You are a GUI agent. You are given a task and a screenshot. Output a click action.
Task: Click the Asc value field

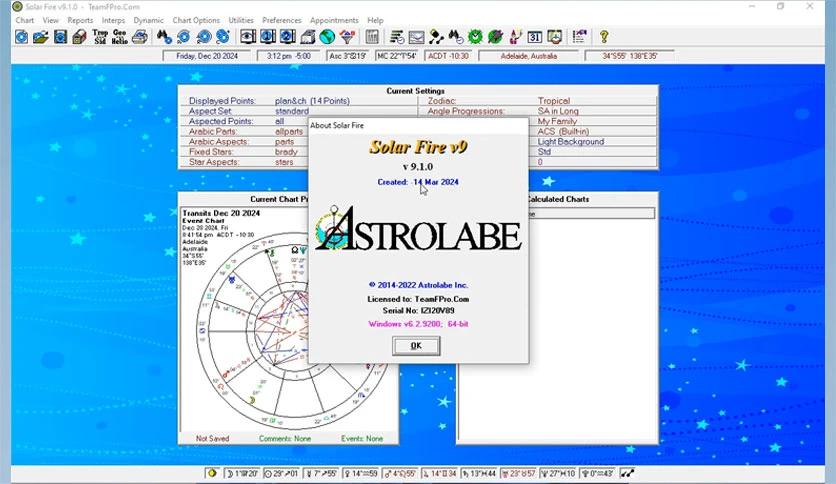(x=348, y=56)
